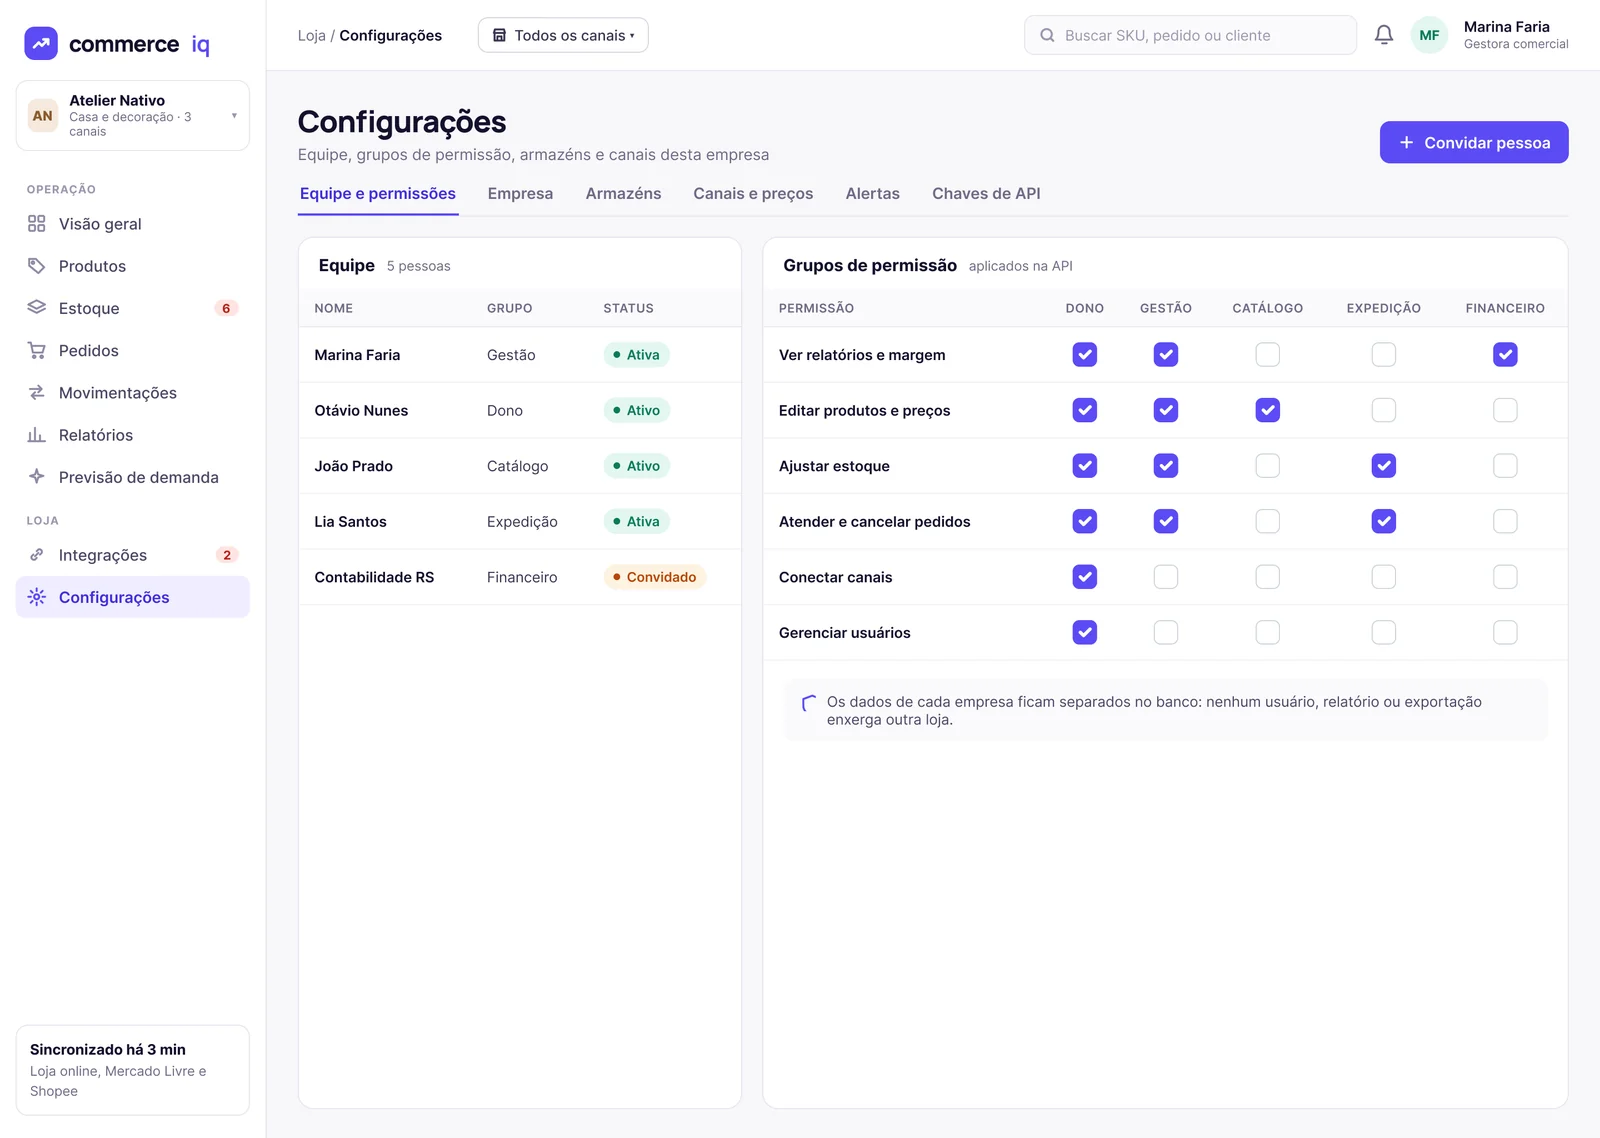
Task: Switch to the Empresa tab
Action: coord(520,194)
